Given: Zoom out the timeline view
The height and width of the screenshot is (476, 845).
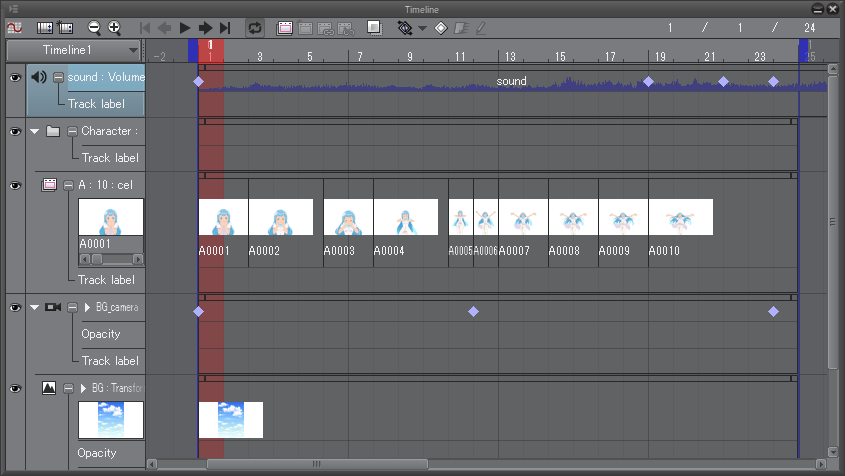Looking at the screenshot, I should click(94, 28).
